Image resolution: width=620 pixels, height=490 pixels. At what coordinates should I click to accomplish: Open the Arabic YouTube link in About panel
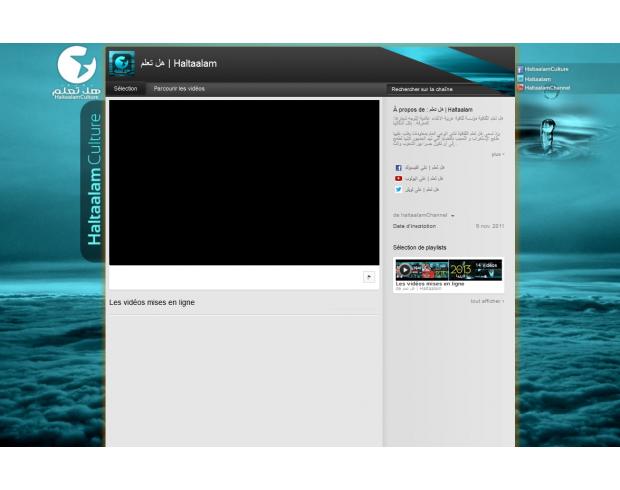tap(424, 179)
